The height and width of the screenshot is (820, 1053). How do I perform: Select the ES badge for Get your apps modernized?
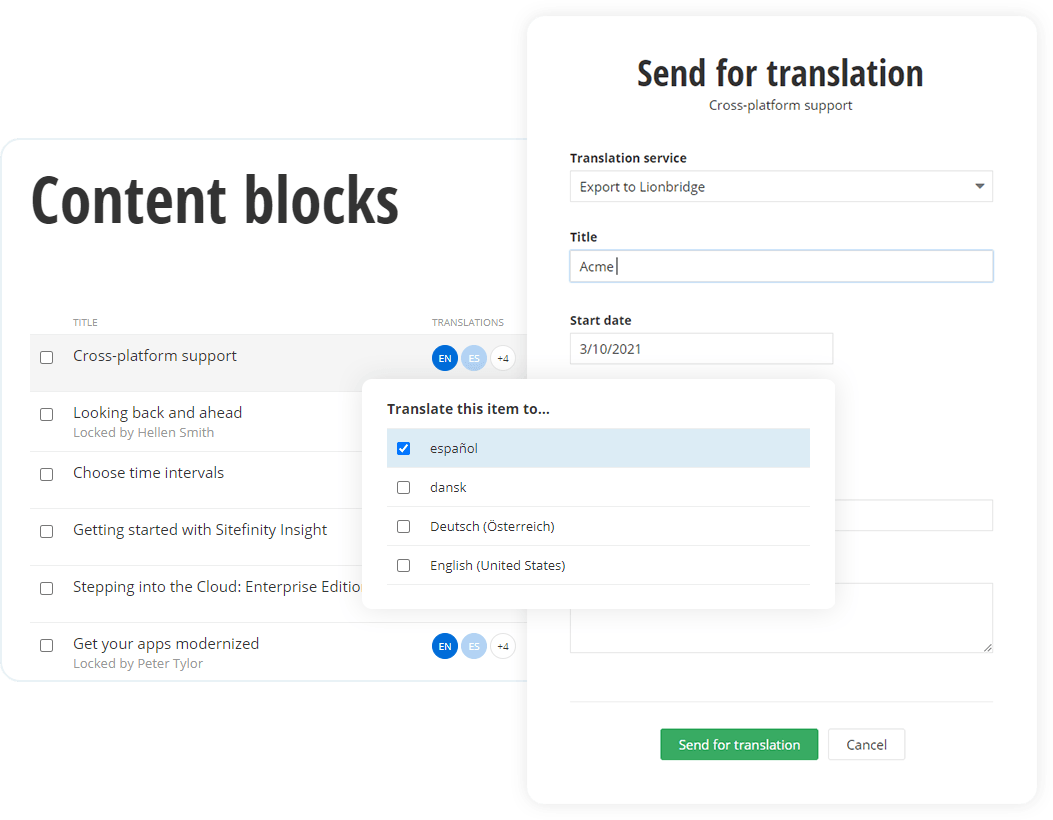click(x=473, y=646)
